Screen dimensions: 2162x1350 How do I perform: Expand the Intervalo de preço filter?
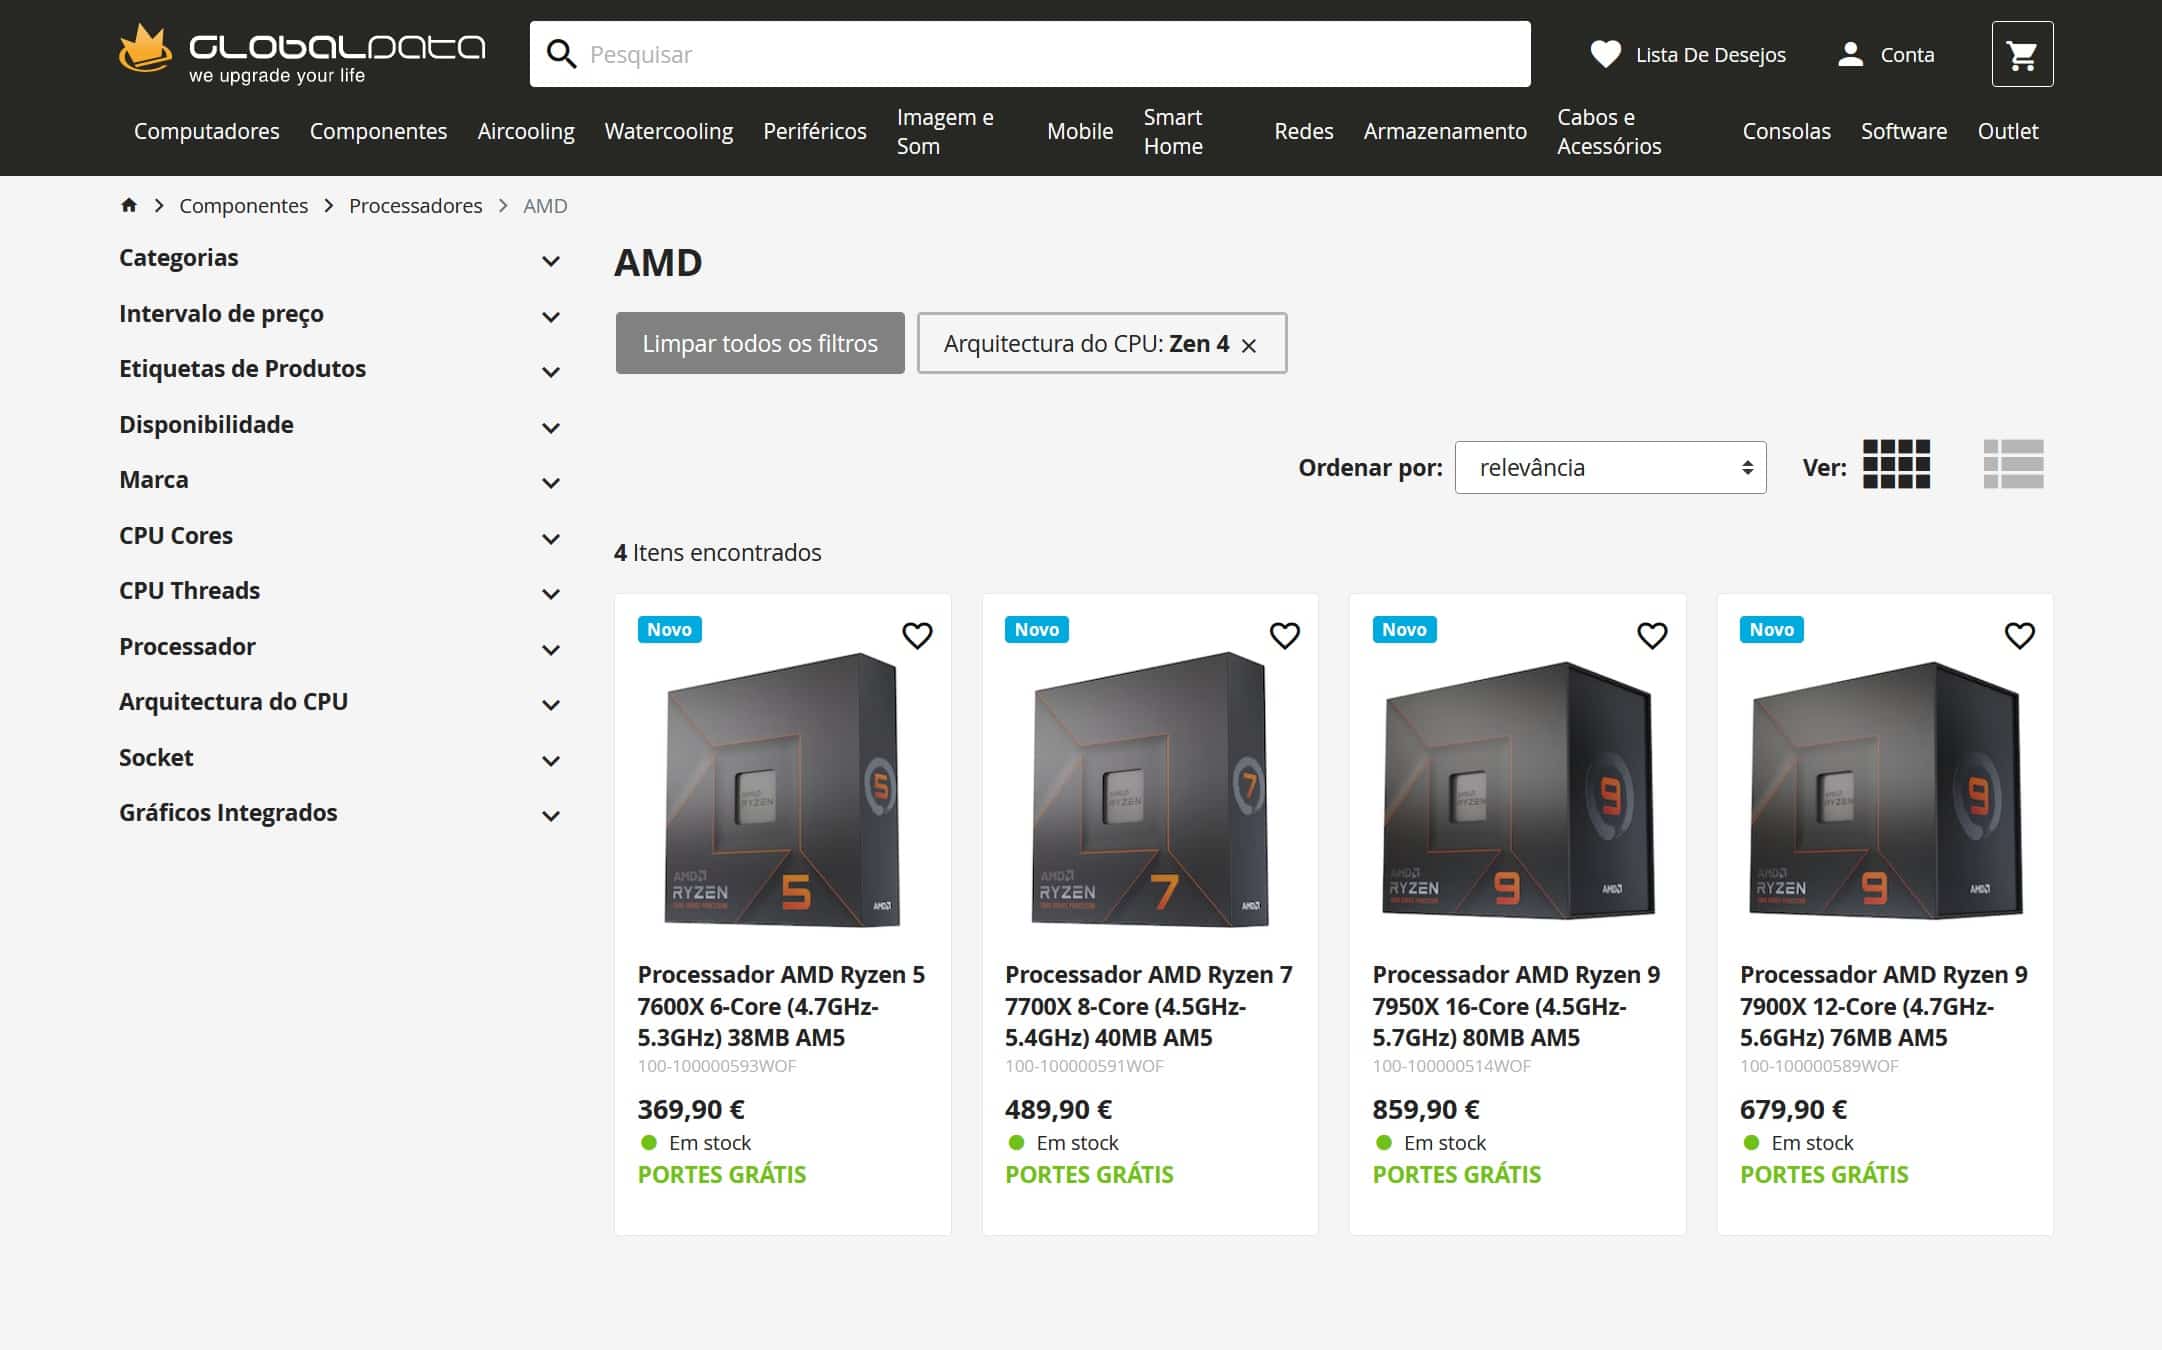coord(340,314)
